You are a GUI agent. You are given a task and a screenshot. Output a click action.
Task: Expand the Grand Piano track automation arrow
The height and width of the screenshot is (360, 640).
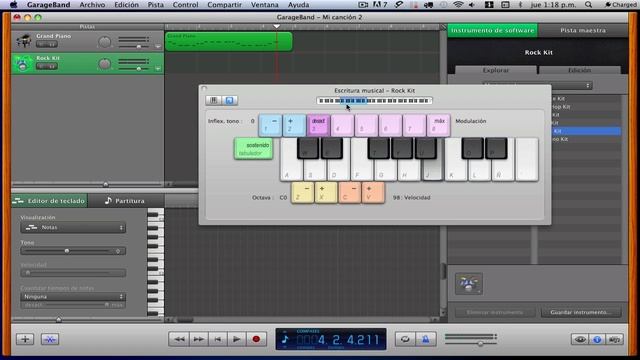pos(158,47)
